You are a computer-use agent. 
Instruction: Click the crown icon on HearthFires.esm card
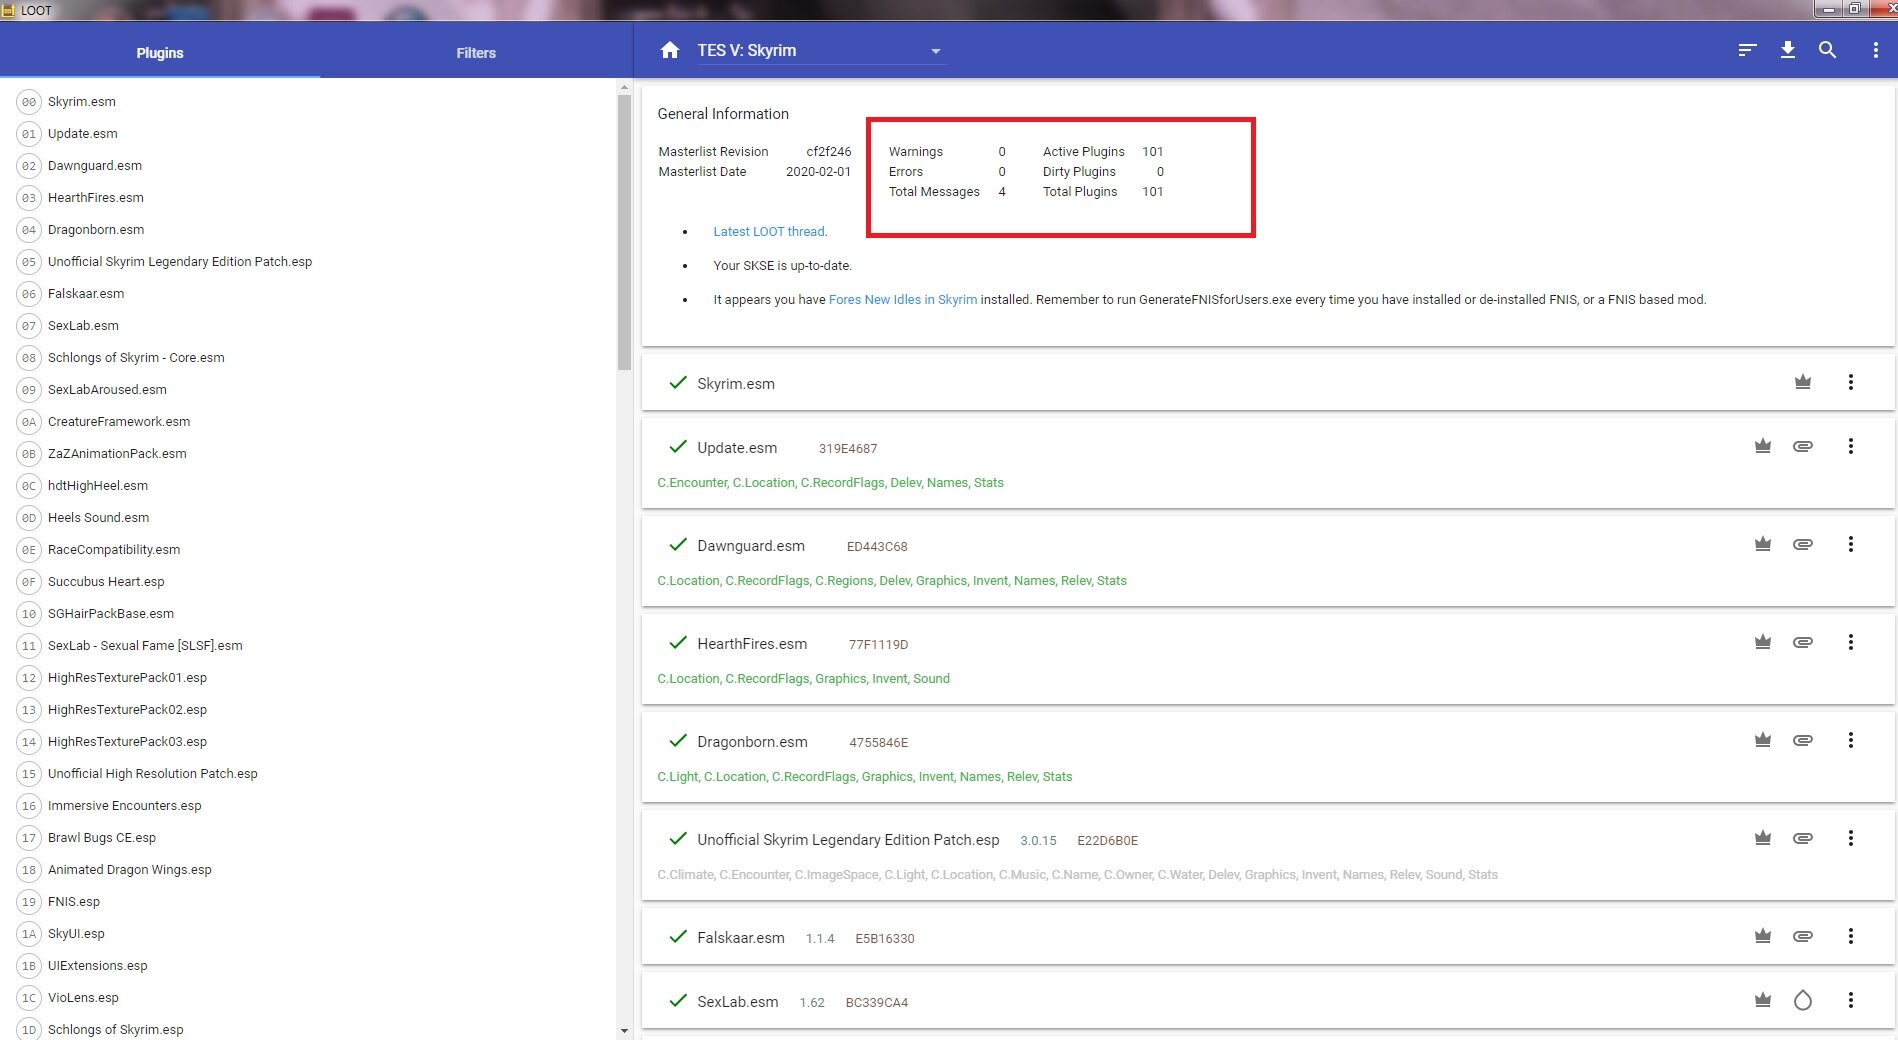pos(1763,642)
